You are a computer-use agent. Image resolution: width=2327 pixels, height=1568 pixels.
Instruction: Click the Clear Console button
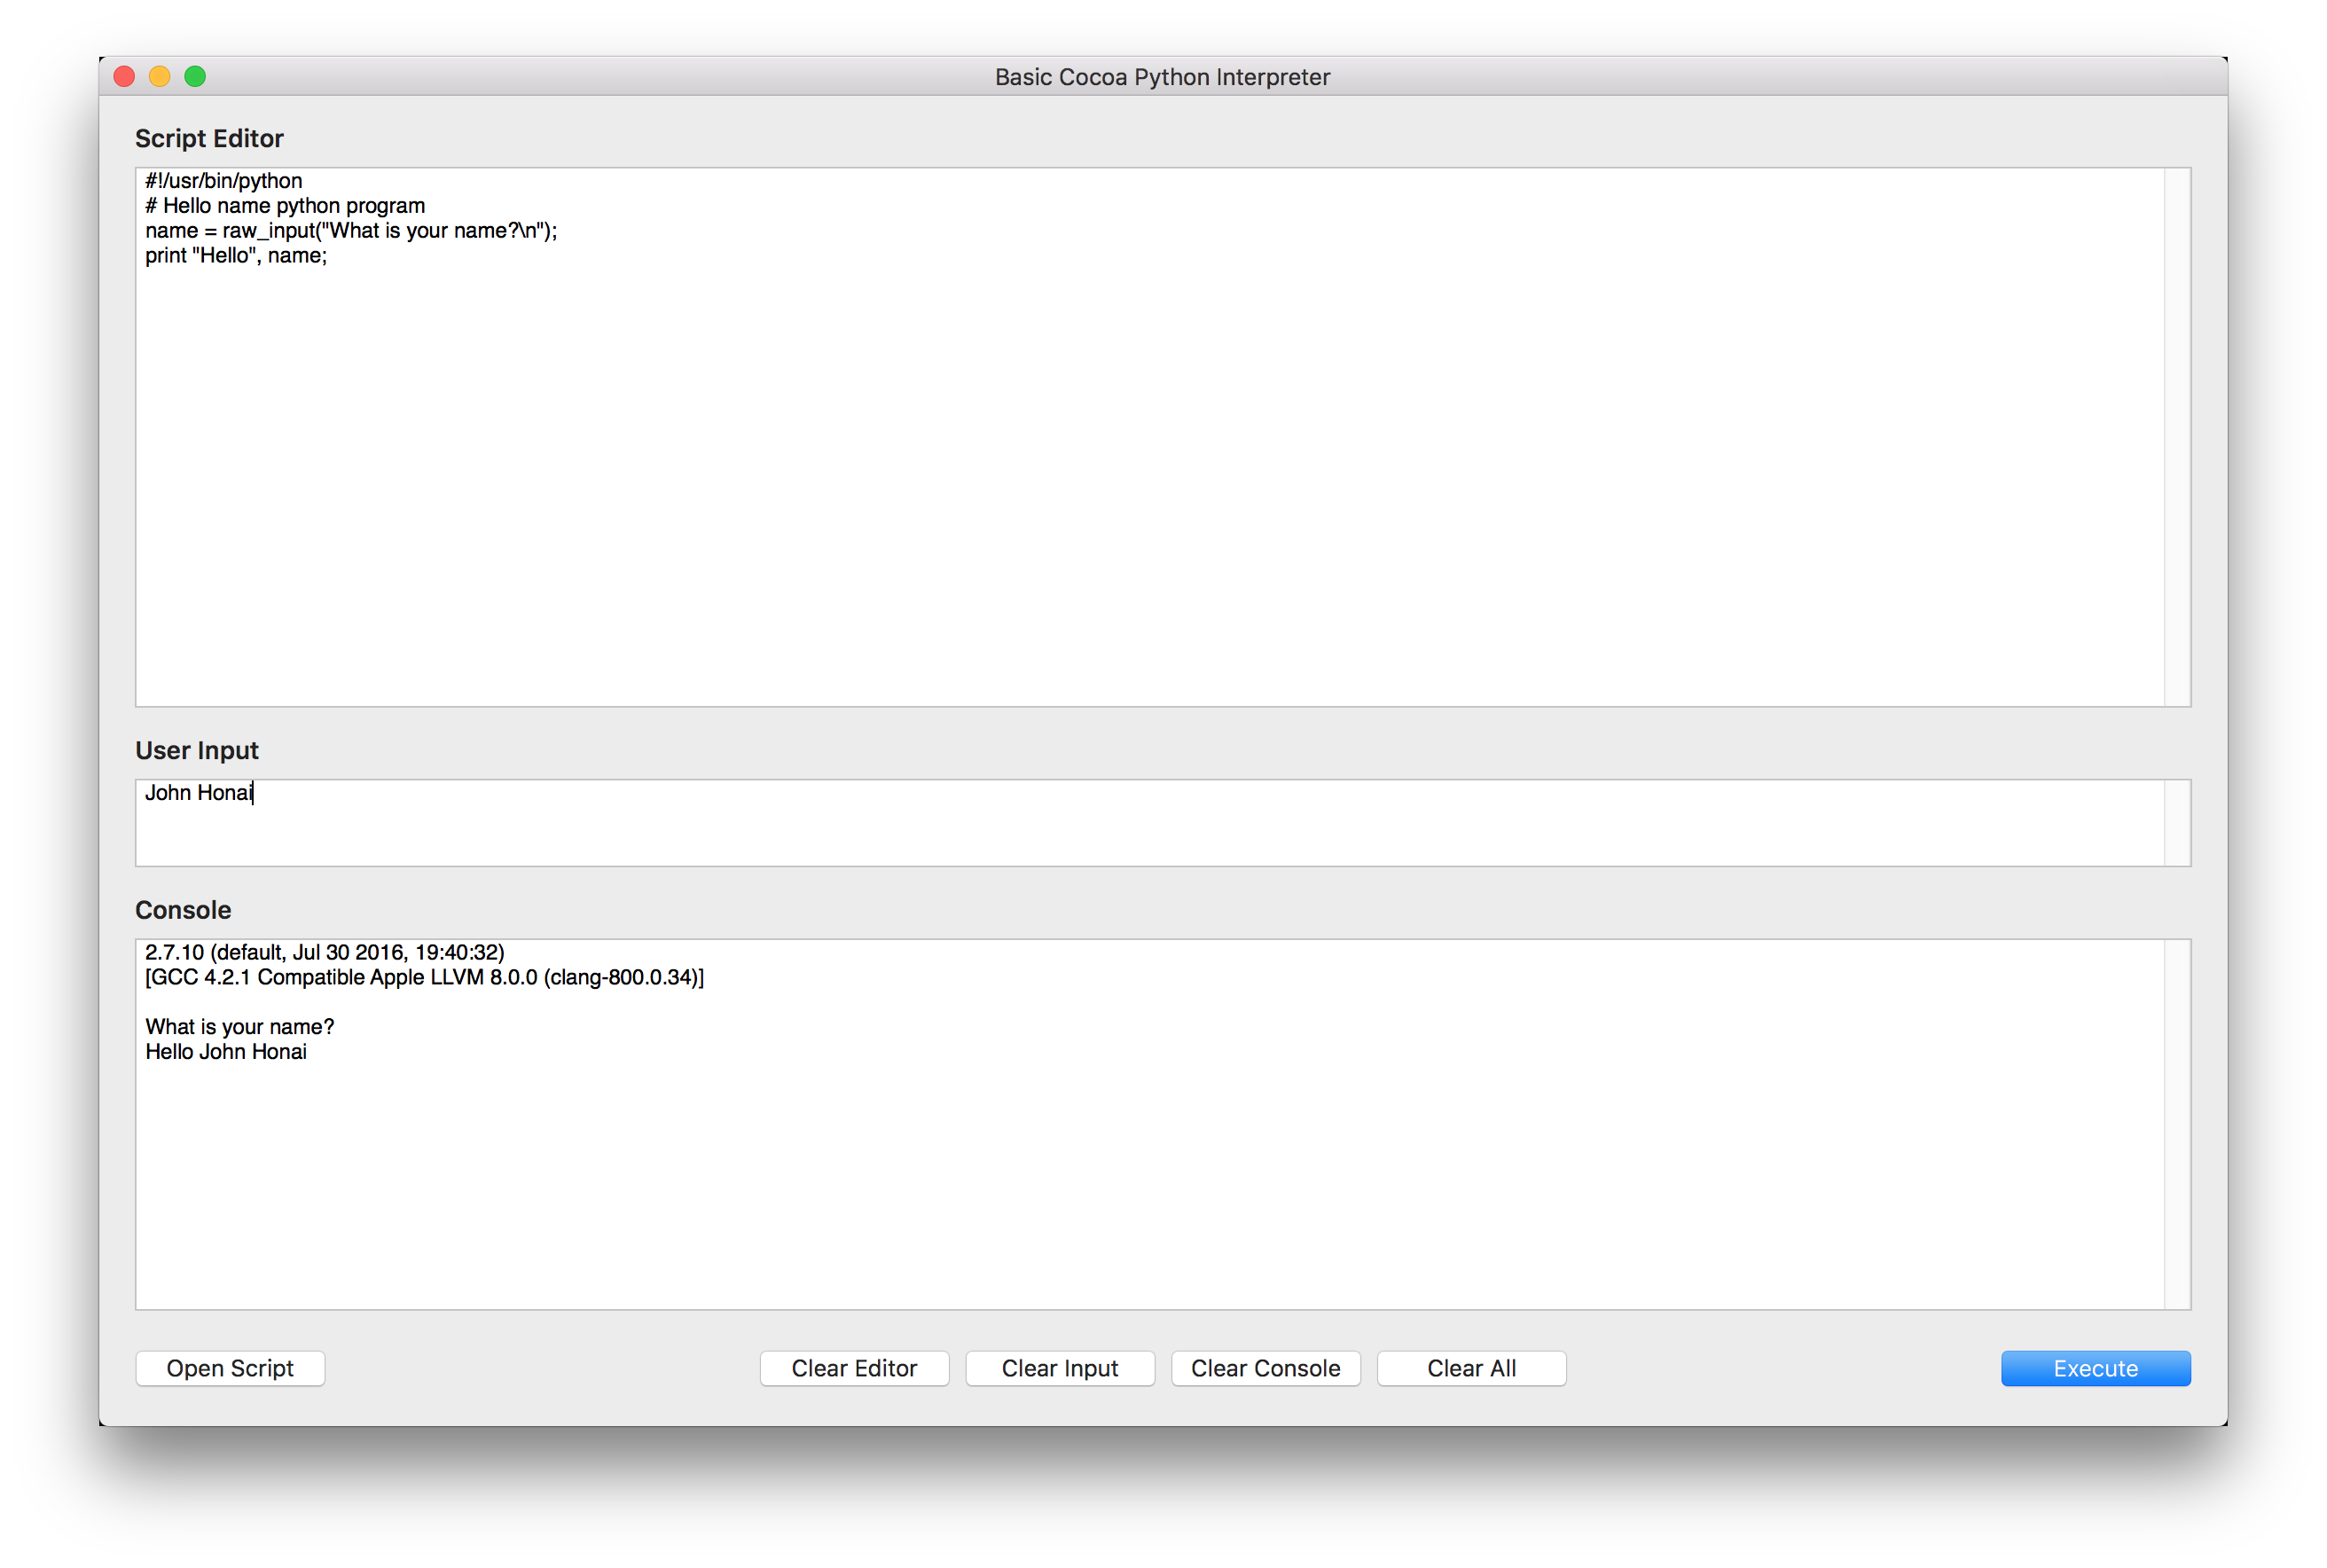pos(1265,1368)
